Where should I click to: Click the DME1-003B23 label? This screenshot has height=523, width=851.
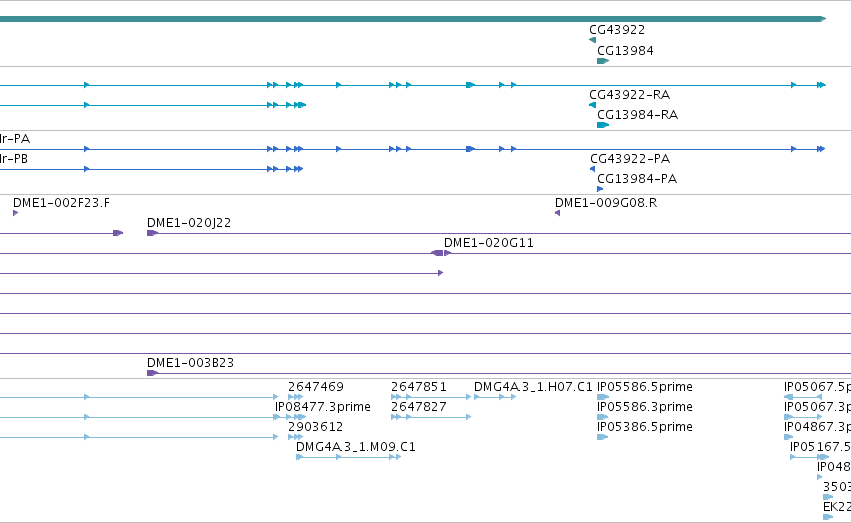point(190,363)
